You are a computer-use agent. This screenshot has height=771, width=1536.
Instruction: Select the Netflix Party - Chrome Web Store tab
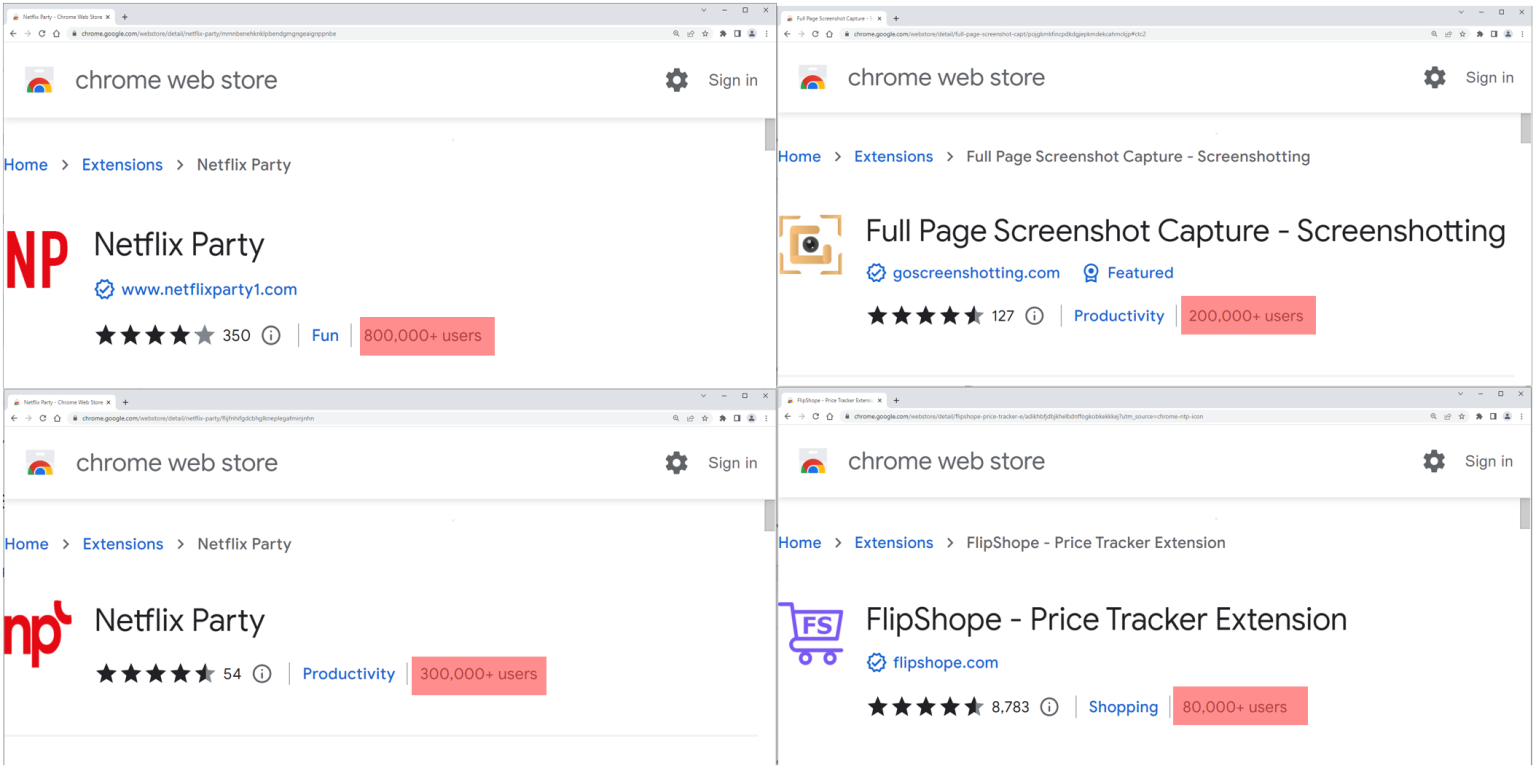tap(55, 16)
